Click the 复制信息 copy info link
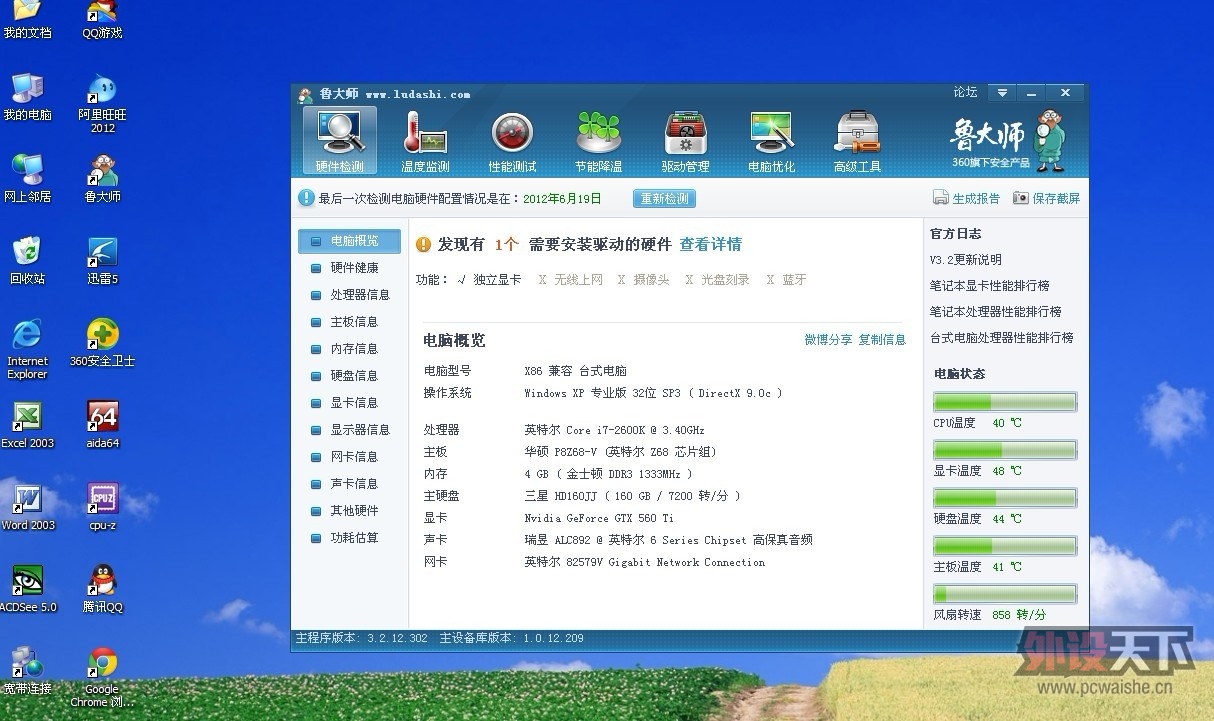 click(x=882, y=340)
